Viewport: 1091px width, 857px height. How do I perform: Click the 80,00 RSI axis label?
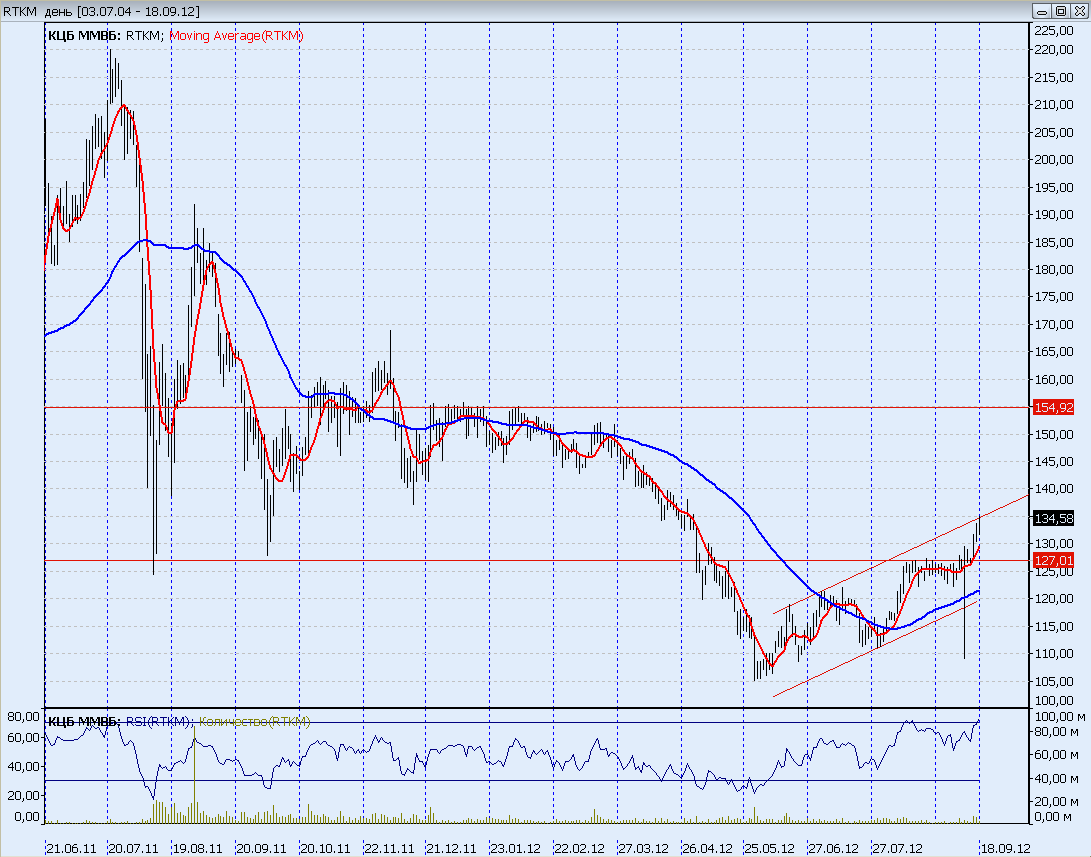click(24, 716)
